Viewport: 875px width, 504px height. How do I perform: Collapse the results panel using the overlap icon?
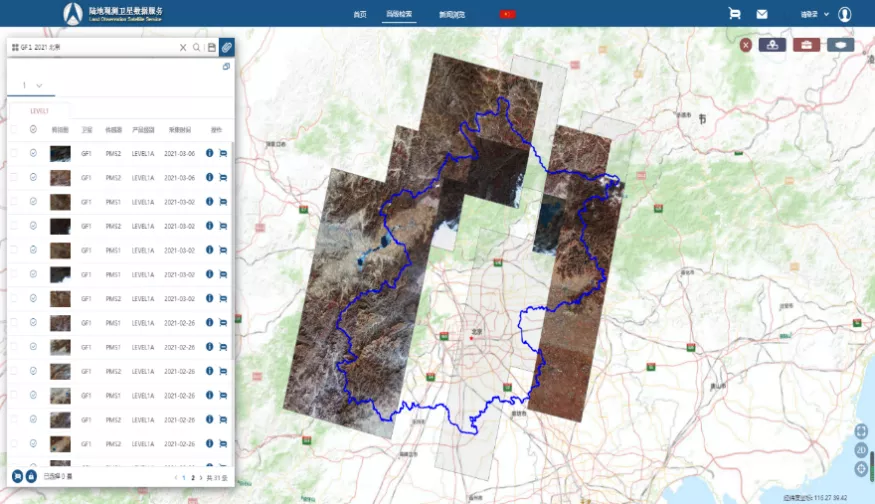(226, 67)
